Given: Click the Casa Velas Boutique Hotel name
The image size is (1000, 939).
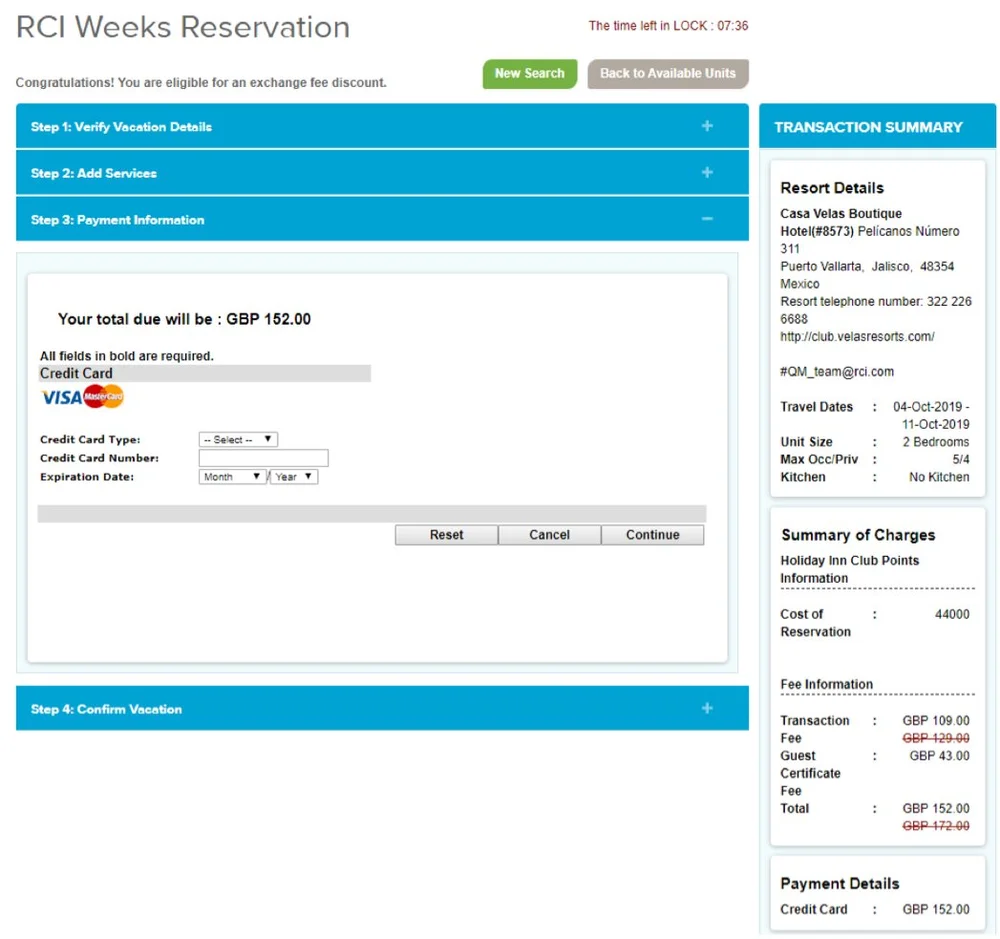Looking at the screenshot, I should tap(841, 223).
